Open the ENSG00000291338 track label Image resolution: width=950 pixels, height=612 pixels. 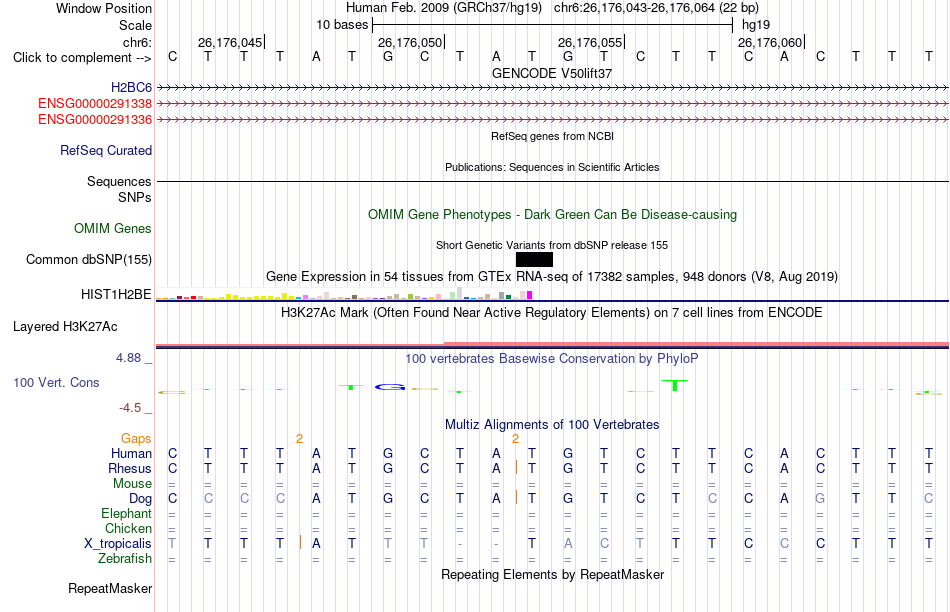(95, 104)
